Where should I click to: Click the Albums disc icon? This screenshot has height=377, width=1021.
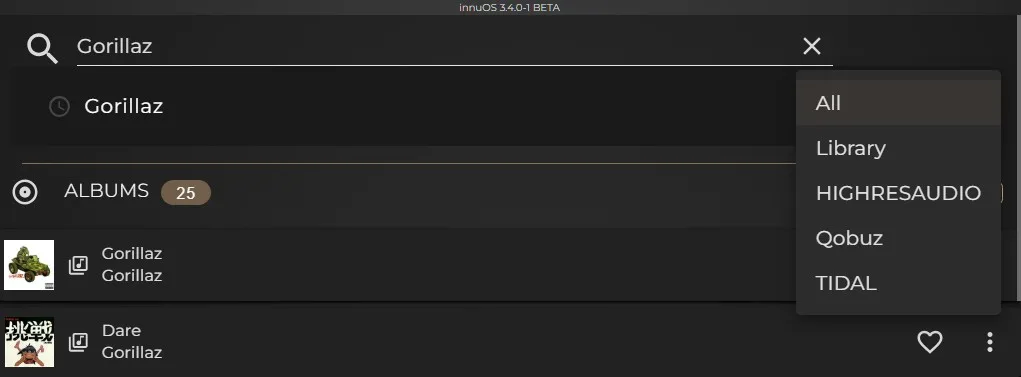[25, 192]
